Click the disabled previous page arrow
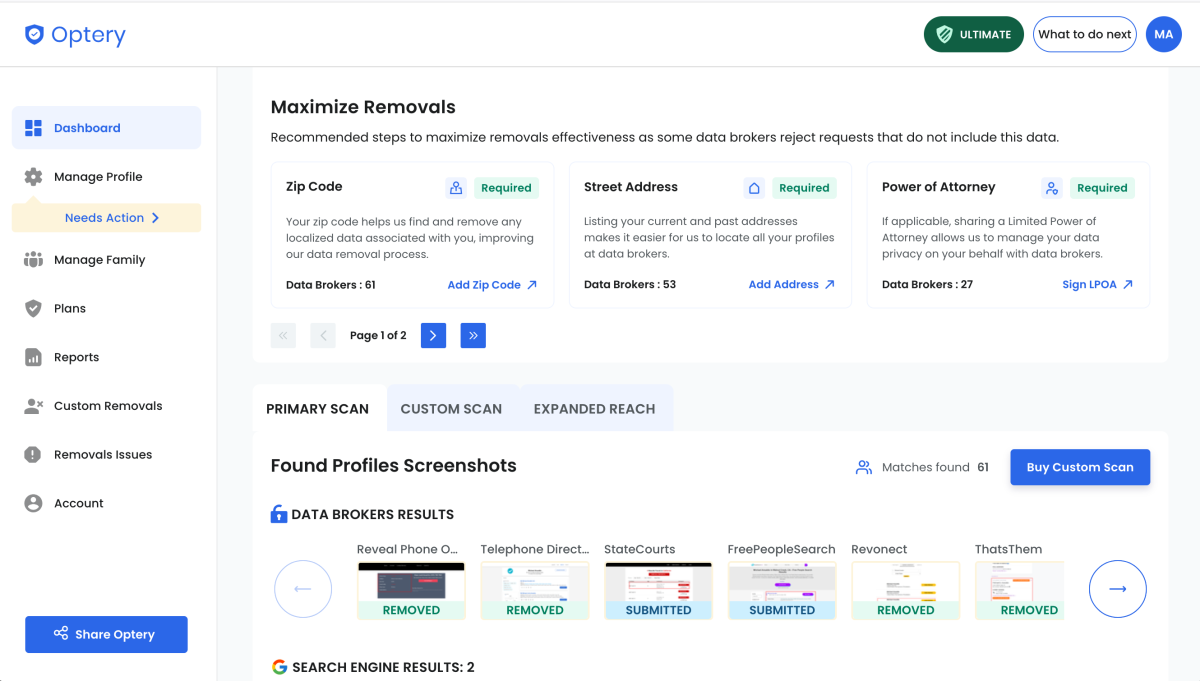The height and width of the screenshot is (681, 1200). pyautogui.click(x=323, y=335)
